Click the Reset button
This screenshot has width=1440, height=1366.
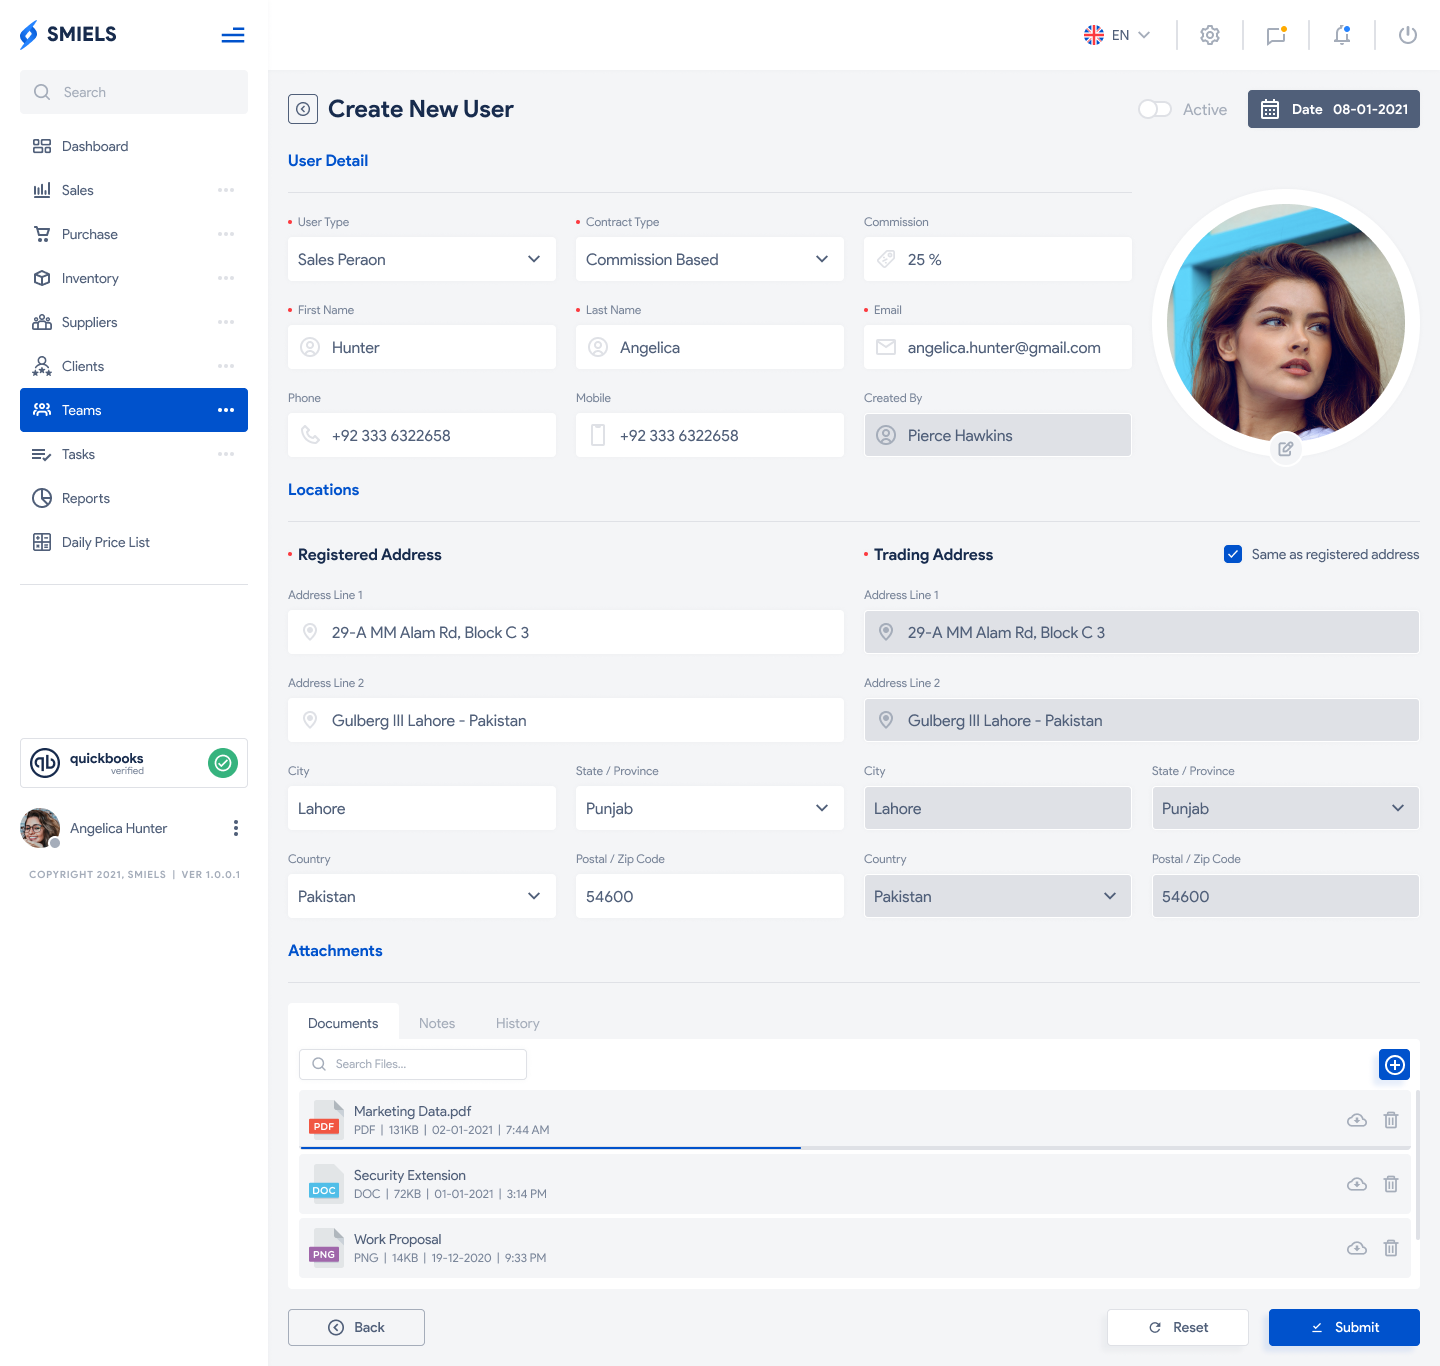1178,1327
